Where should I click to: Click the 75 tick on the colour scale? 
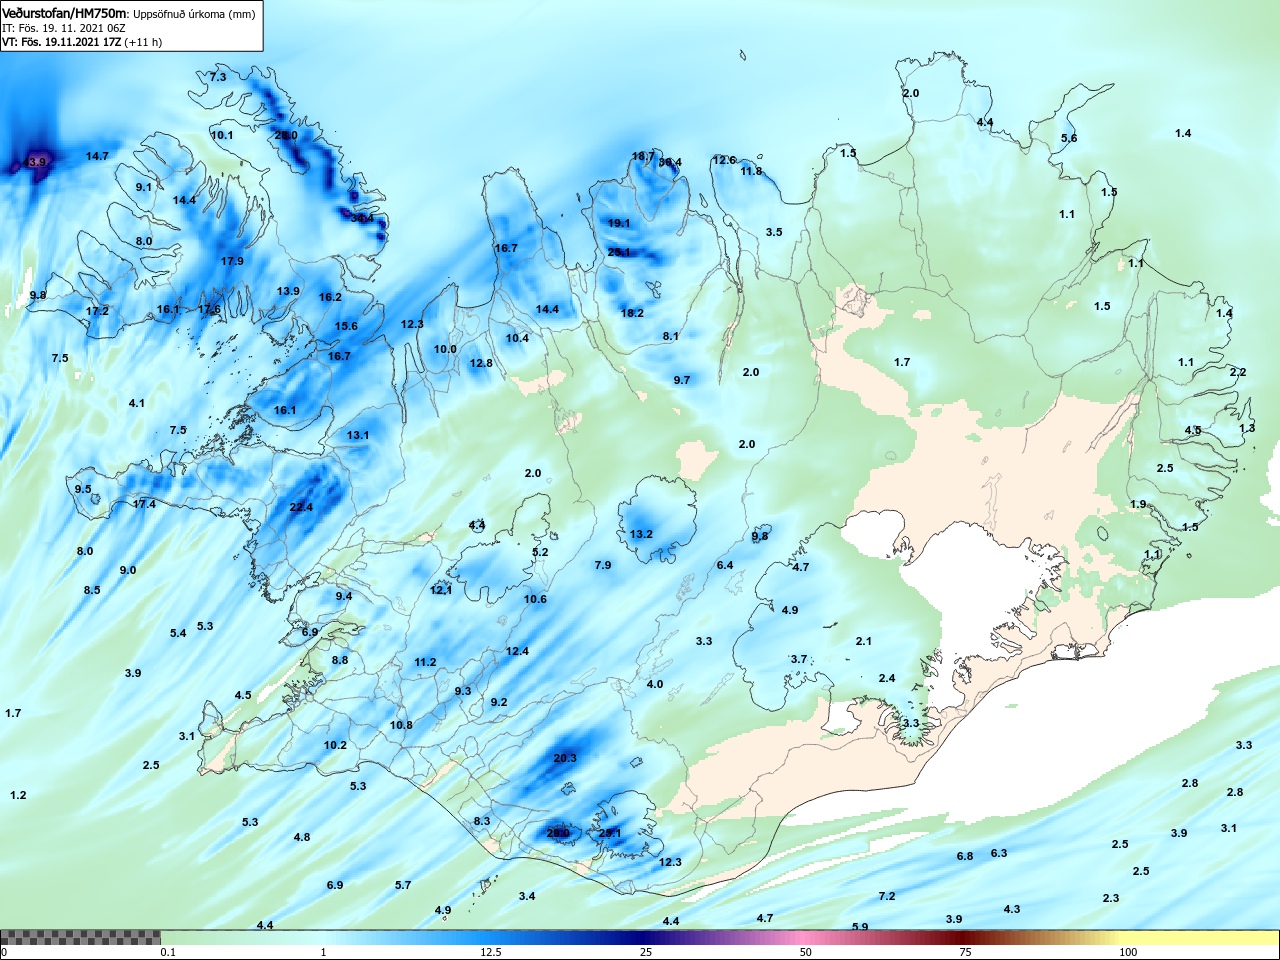965,952
